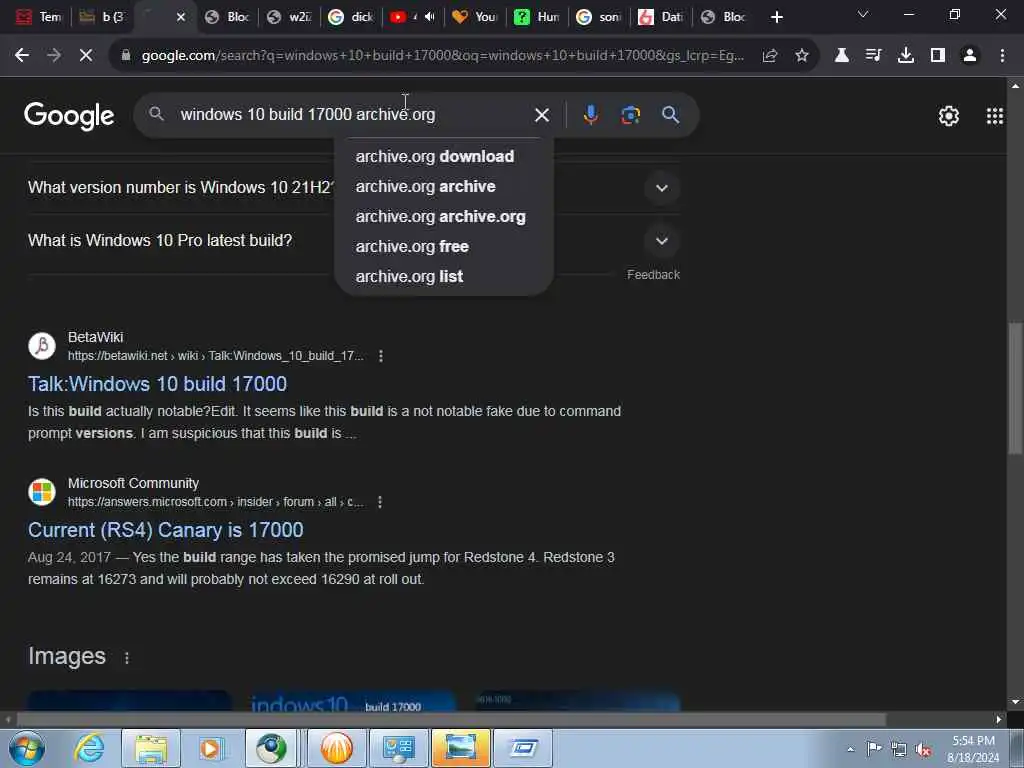Go back to the previous page
The width and height of the screenshot is (1024, 768).
22,56
